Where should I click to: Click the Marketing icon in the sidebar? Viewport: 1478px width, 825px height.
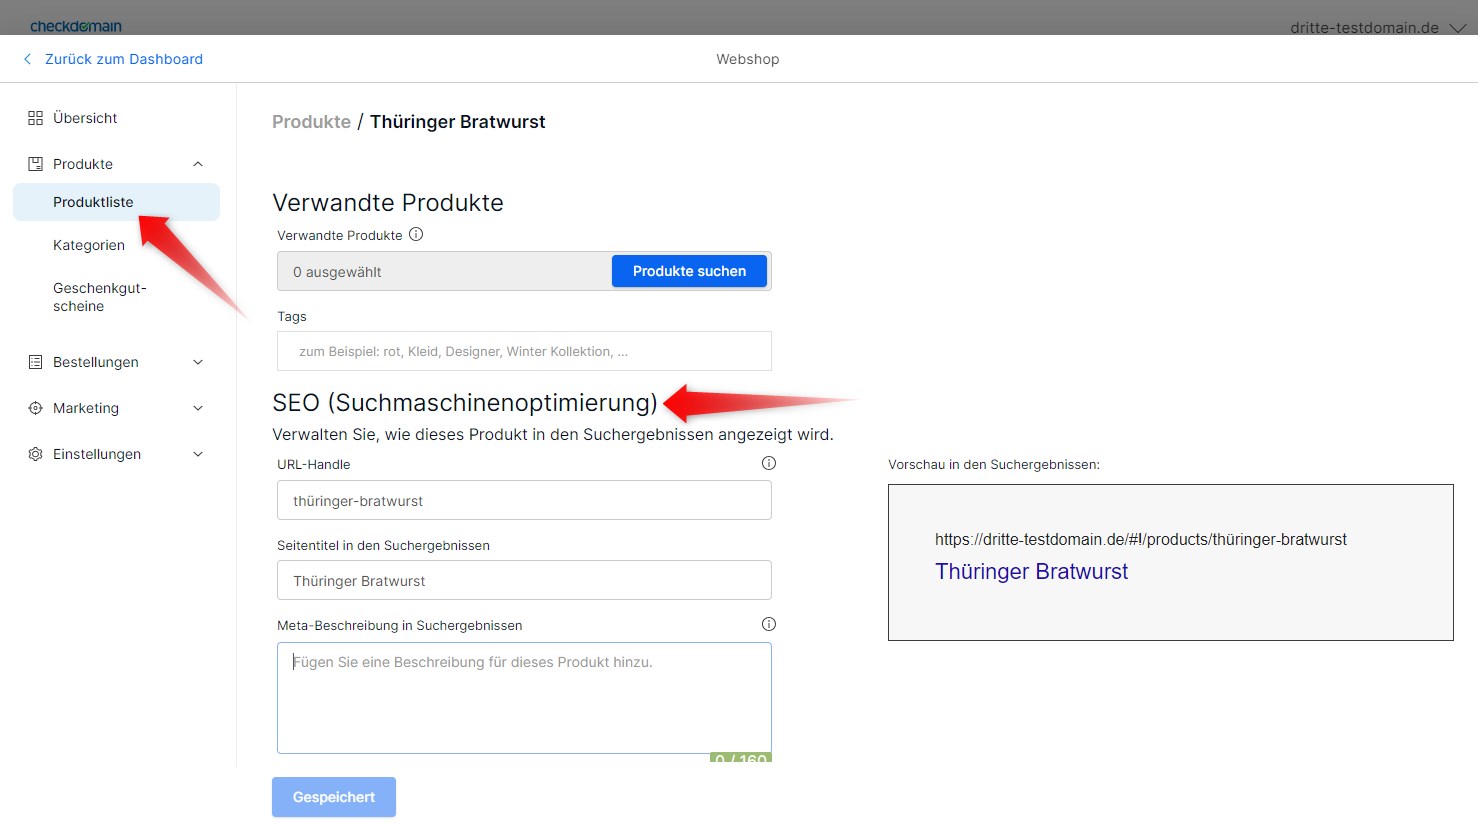click(x=33, y=407)
